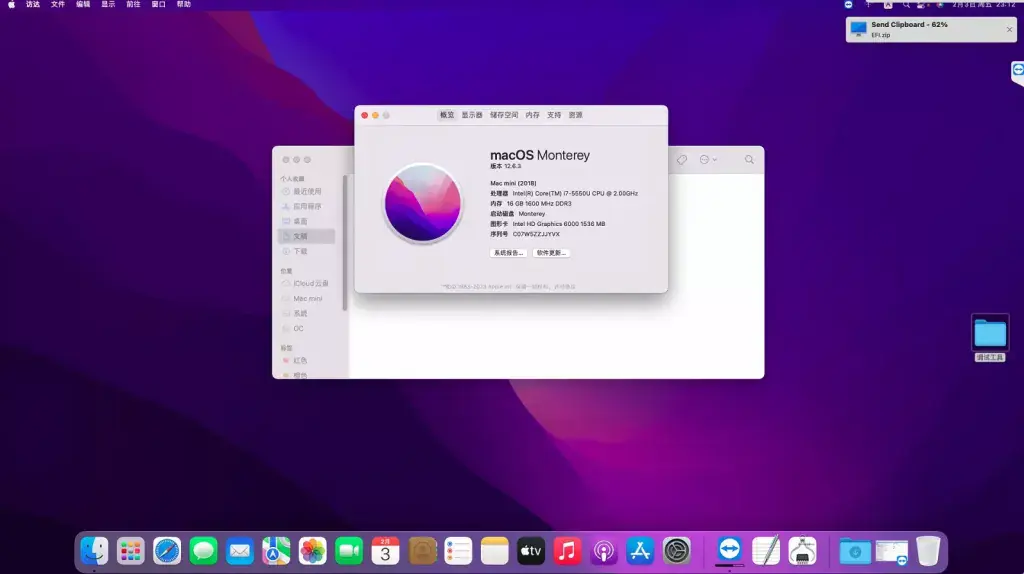The height and width of the screenshot is (574, 1024).
Task: Open TextEdit in the Dock
Action: 766,551
